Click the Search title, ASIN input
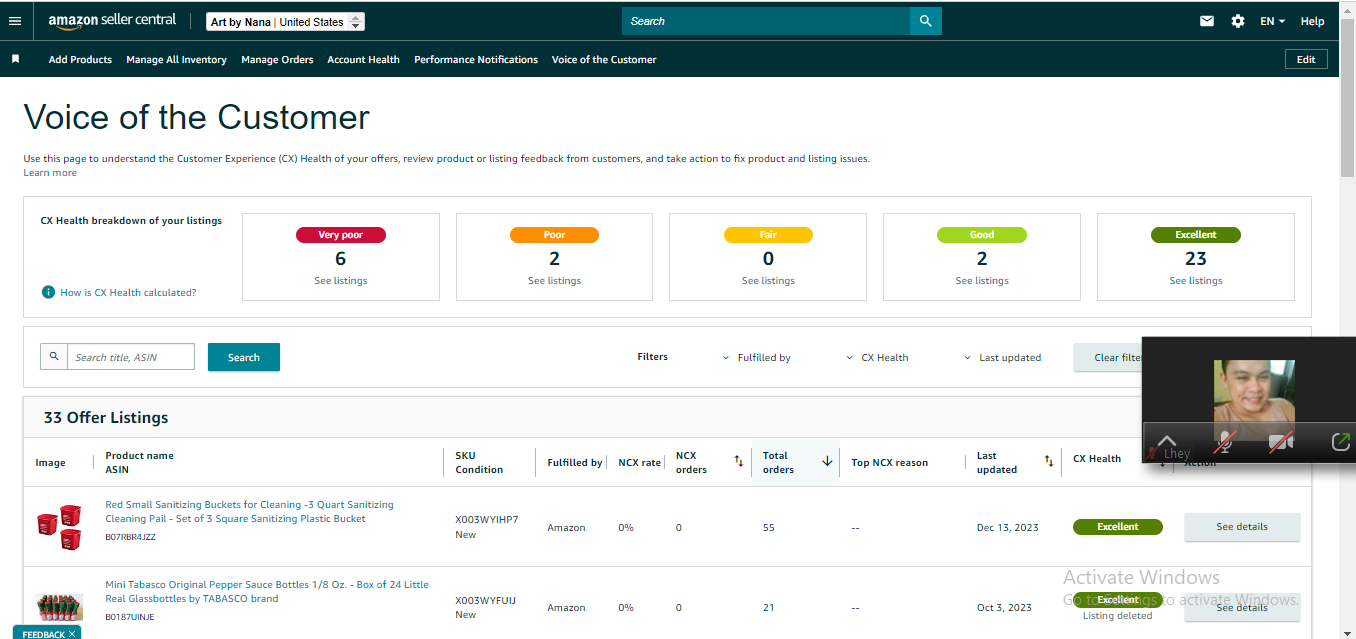This screenshot has height=639, width=1356. 131,357
